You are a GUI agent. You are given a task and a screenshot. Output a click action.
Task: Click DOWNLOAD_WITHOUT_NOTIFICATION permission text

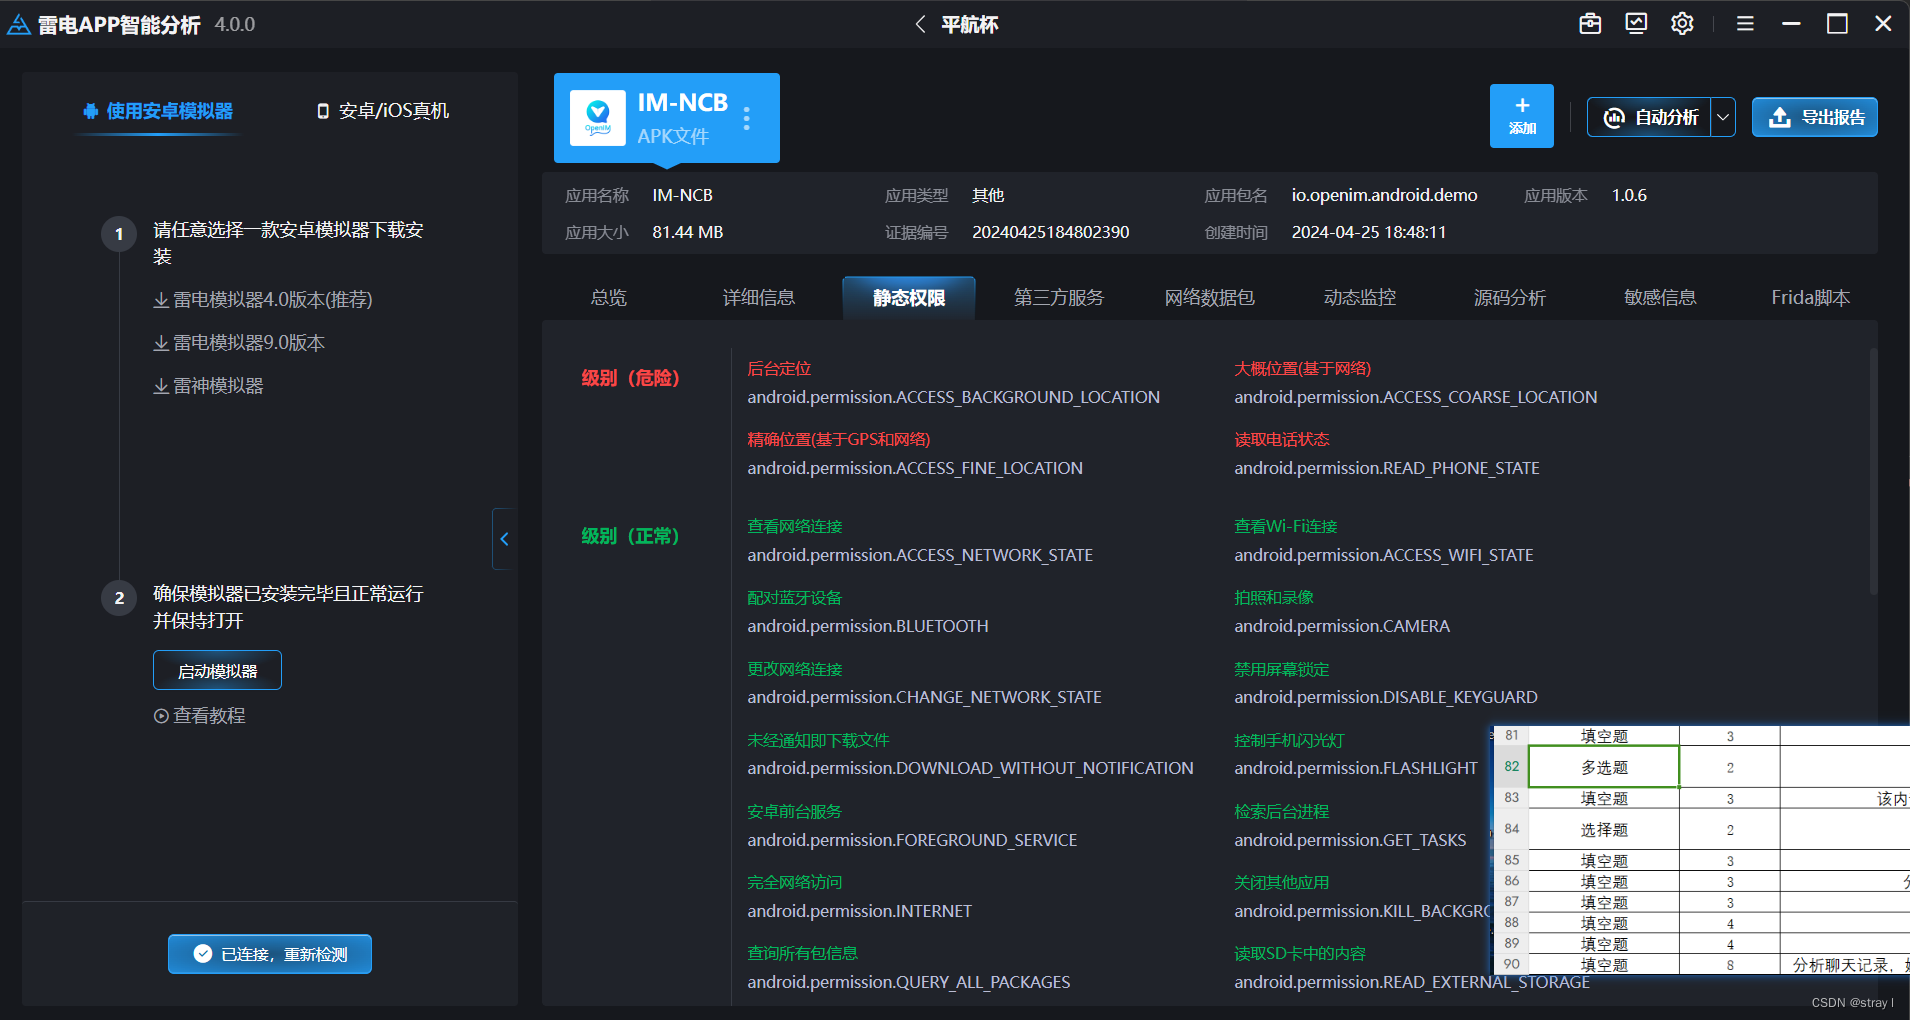point(970,768)
